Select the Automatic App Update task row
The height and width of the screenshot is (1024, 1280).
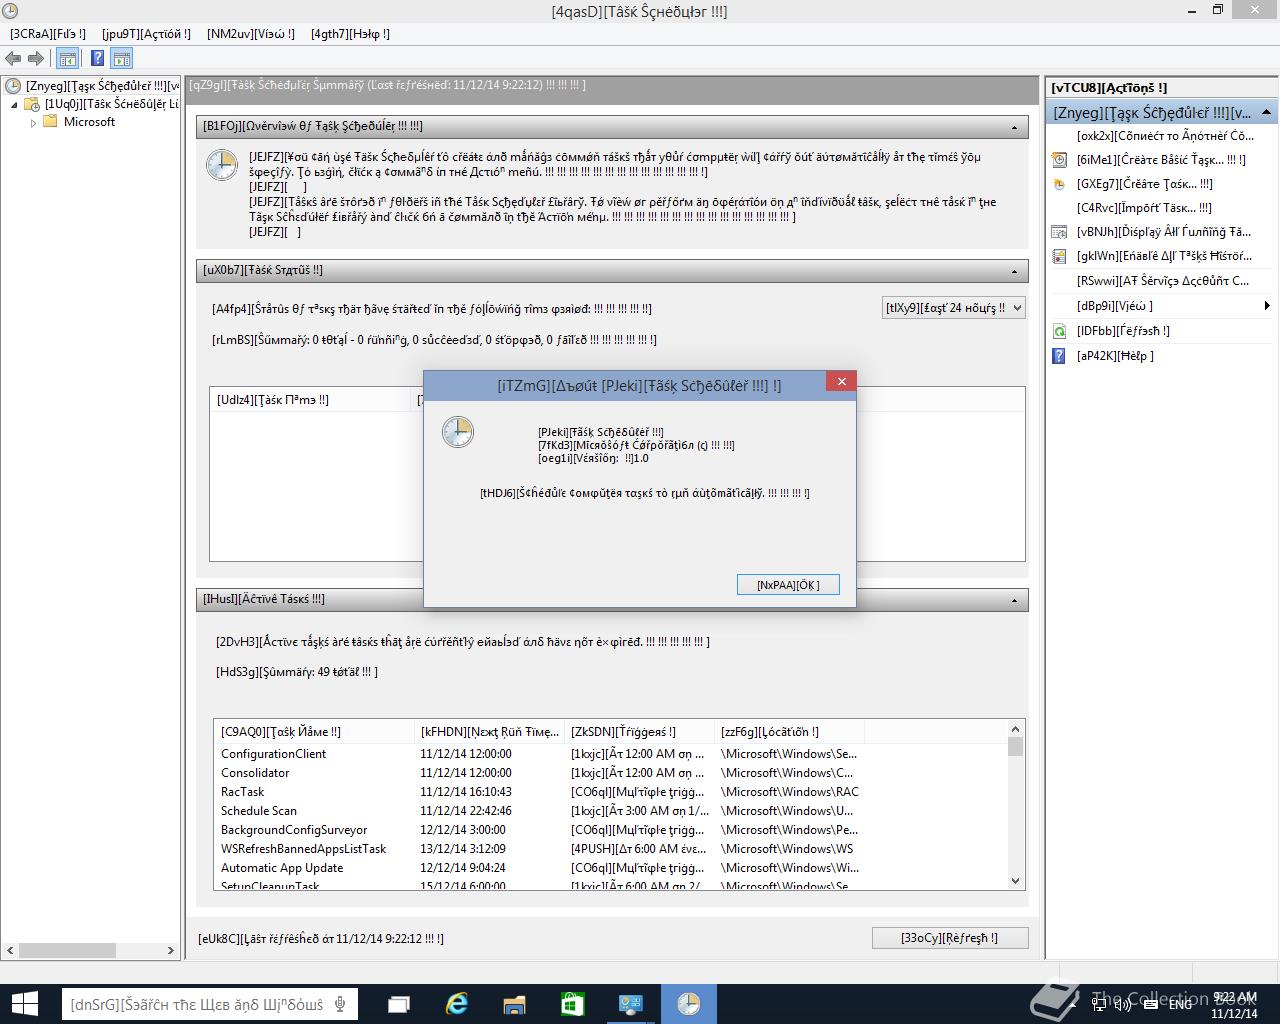click(x=539, y=868)
